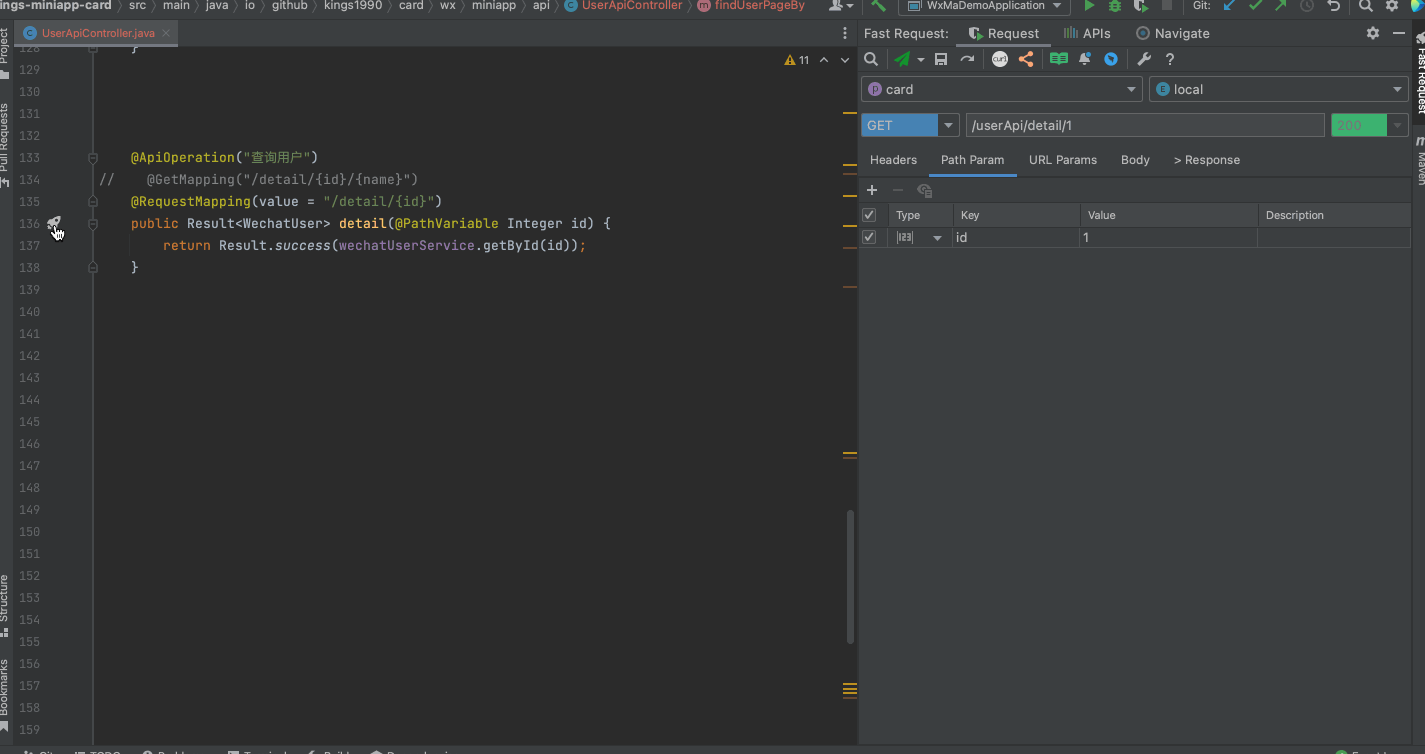Switch to the URL Params tab
This screenshot has width=1425, height=754.
pos(1063,160)
